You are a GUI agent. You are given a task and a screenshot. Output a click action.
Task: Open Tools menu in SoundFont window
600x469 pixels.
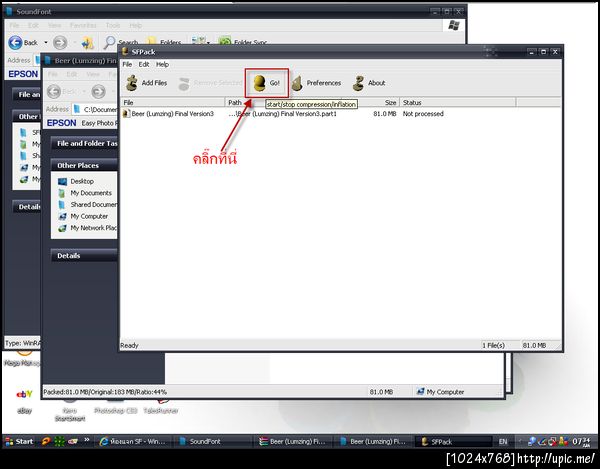pos(113,25)
